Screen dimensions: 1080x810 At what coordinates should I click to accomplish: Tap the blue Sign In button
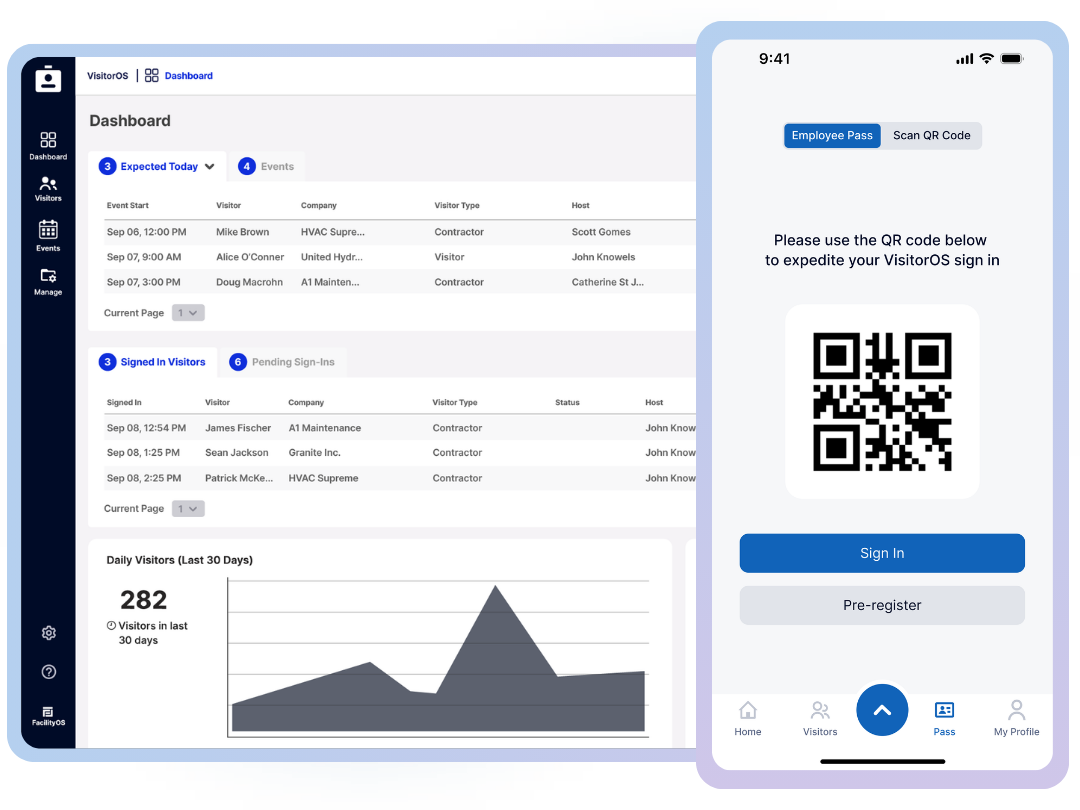pyautogui.click(x=882, y=553)
